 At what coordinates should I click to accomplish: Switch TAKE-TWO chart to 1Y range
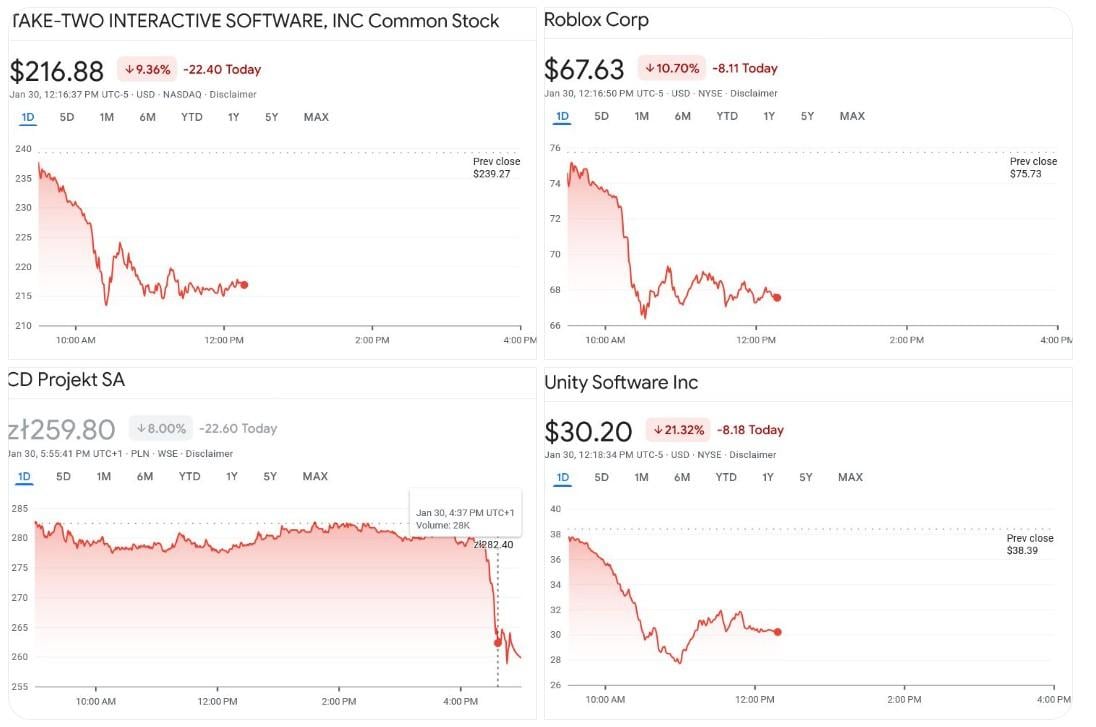233,117
